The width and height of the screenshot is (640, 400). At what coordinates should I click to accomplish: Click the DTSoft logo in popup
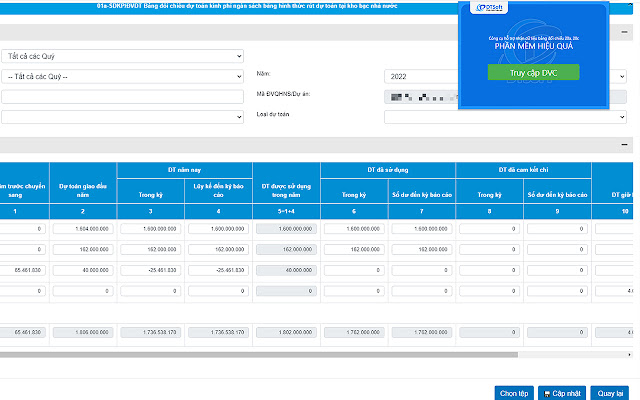coord(489,7)
